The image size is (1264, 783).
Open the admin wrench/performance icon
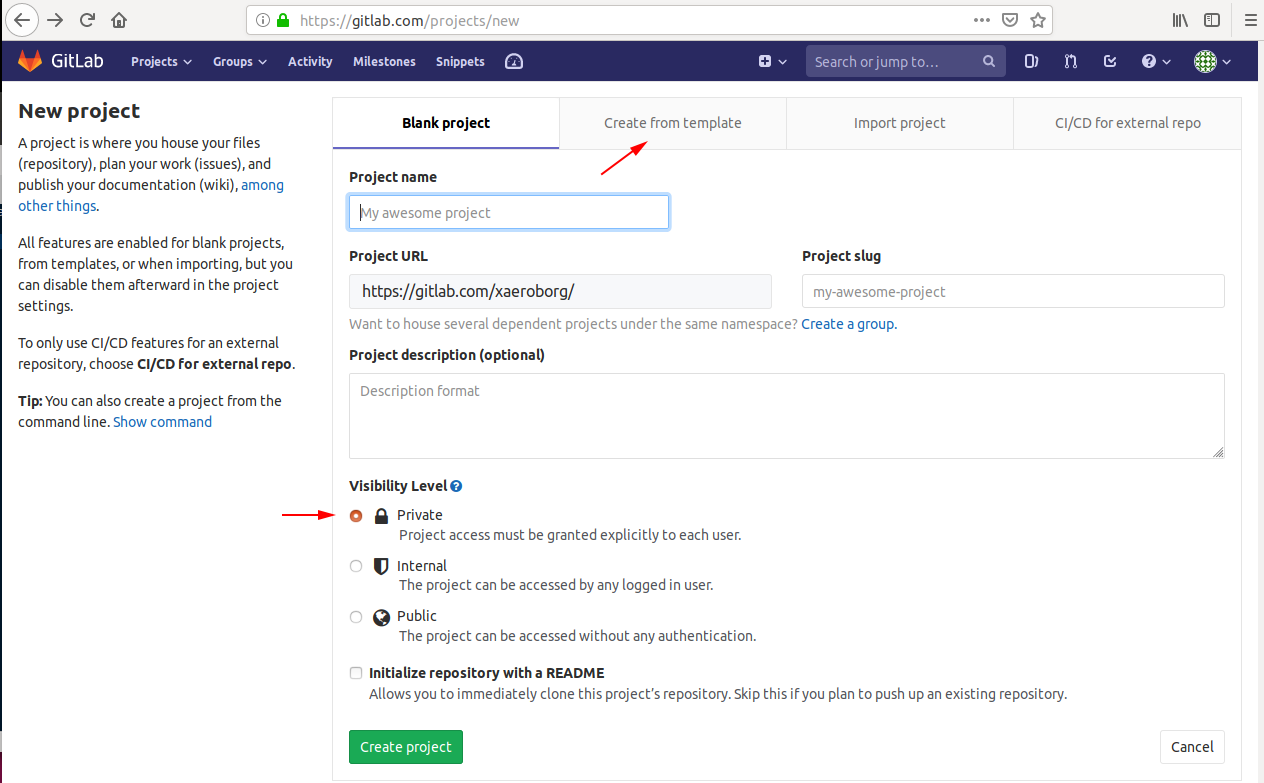514,61
